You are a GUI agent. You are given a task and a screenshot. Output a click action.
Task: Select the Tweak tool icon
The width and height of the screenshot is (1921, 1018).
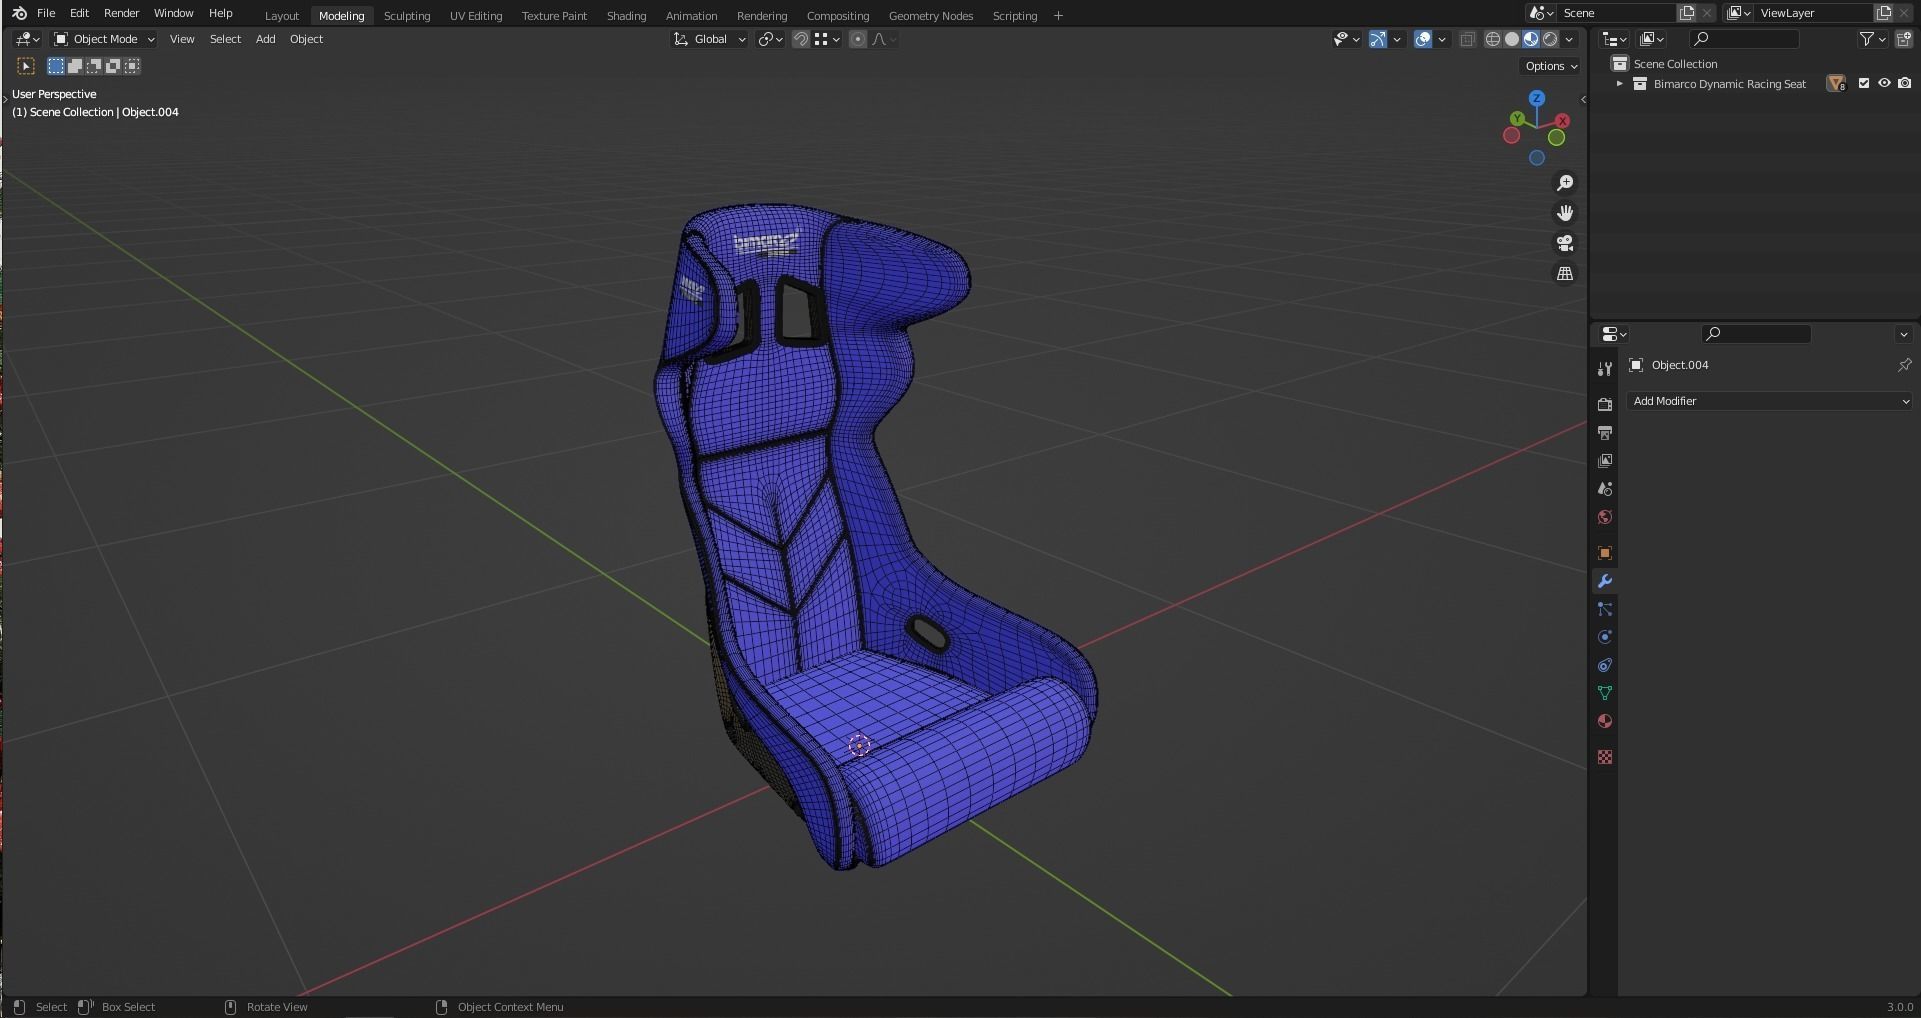coord(26,66)
